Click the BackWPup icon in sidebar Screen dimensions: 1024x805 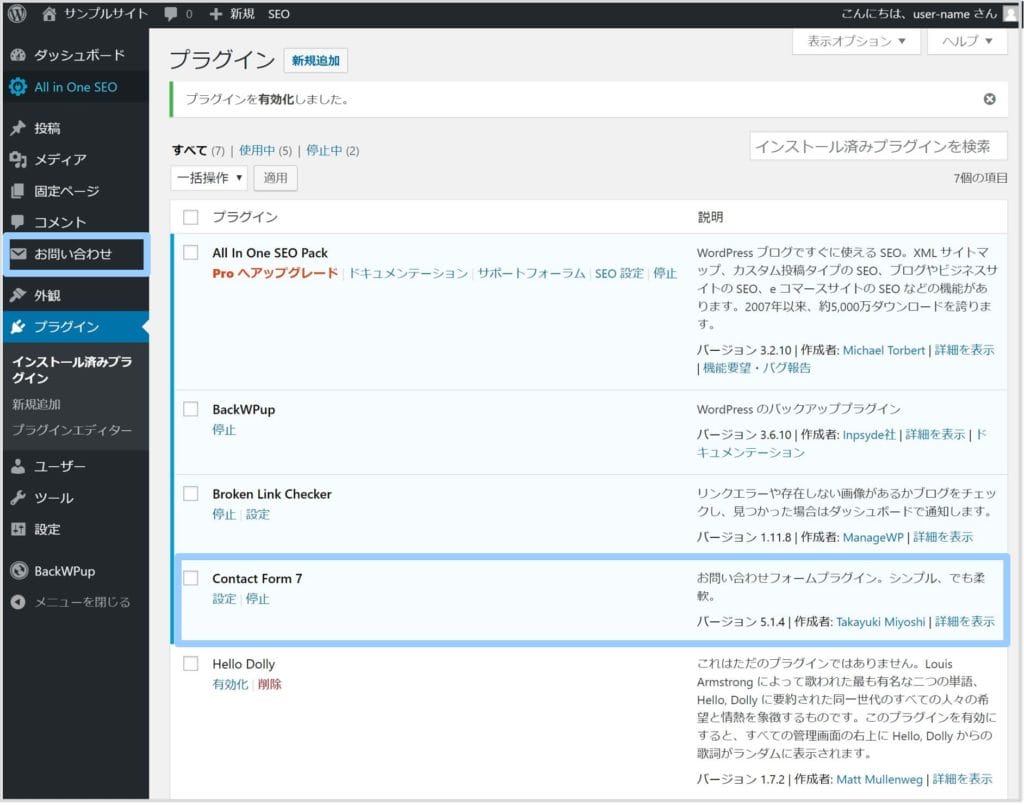click(19, 571)
